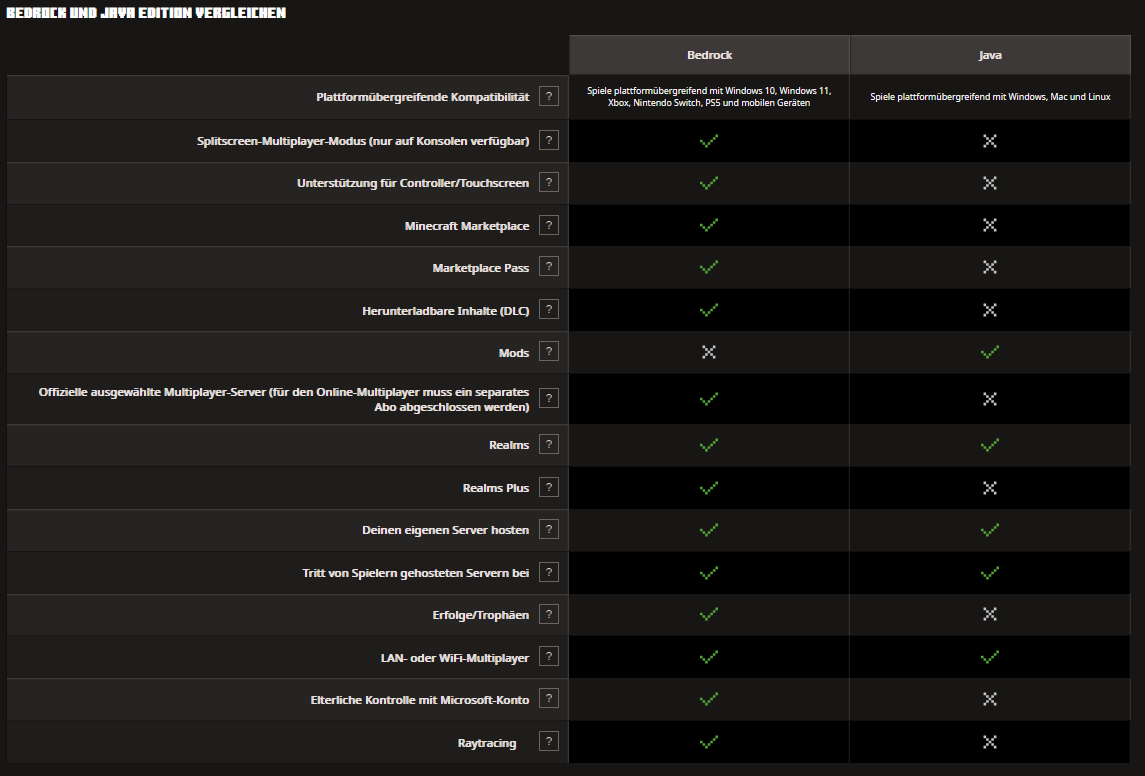The width and height of the screenshot is (1145, 776).
Task: Select the Java column header
Action: click(x=990, y=55)
